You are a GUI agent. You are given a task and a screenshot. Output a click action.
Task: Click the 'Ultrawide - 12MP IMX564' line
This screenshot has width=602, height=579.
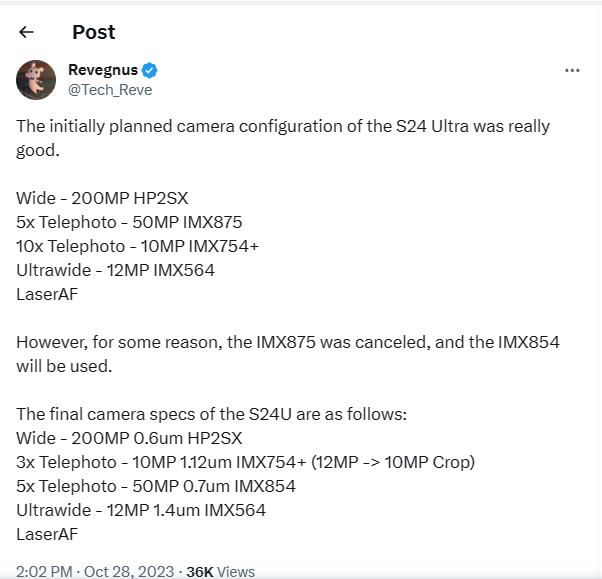(116, 269)
